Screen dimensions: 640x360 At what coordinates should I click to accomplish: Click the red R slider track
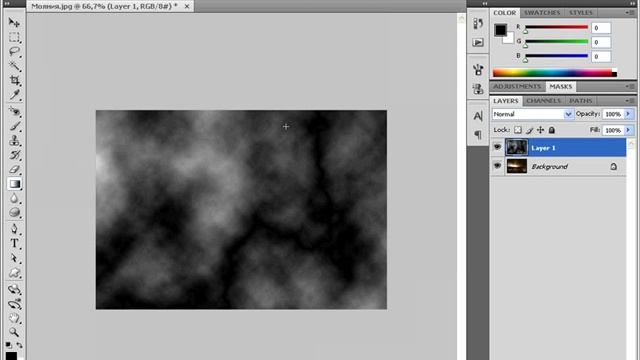[556, 27]
